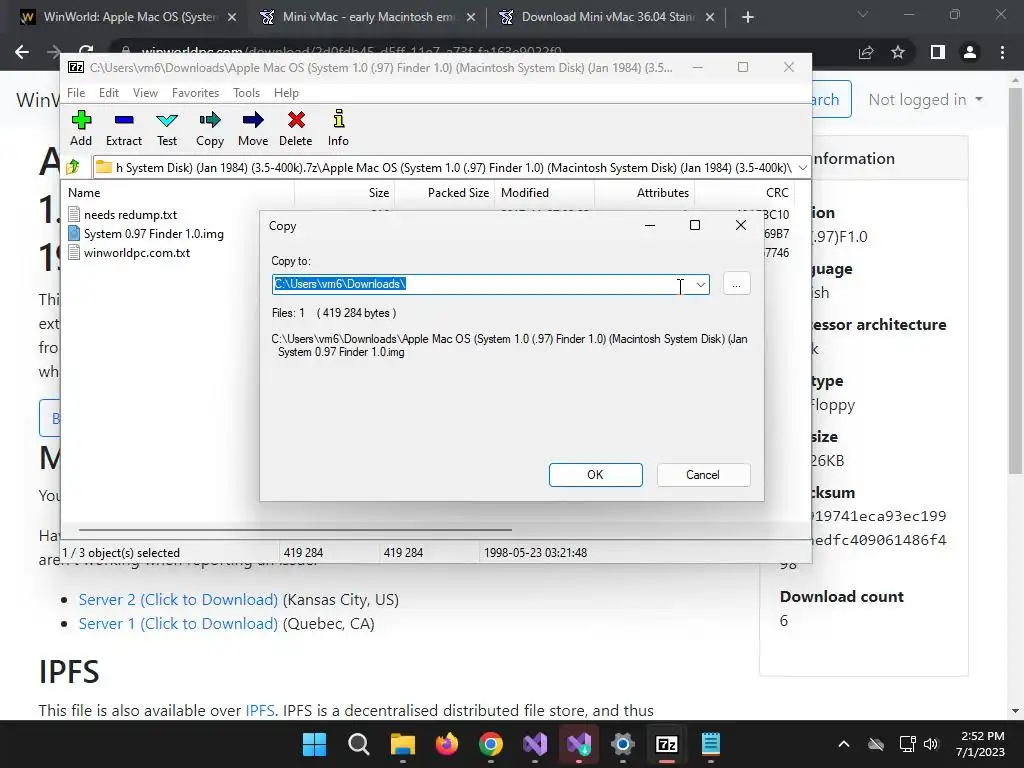Open the Tools menu

click(246, 93)
